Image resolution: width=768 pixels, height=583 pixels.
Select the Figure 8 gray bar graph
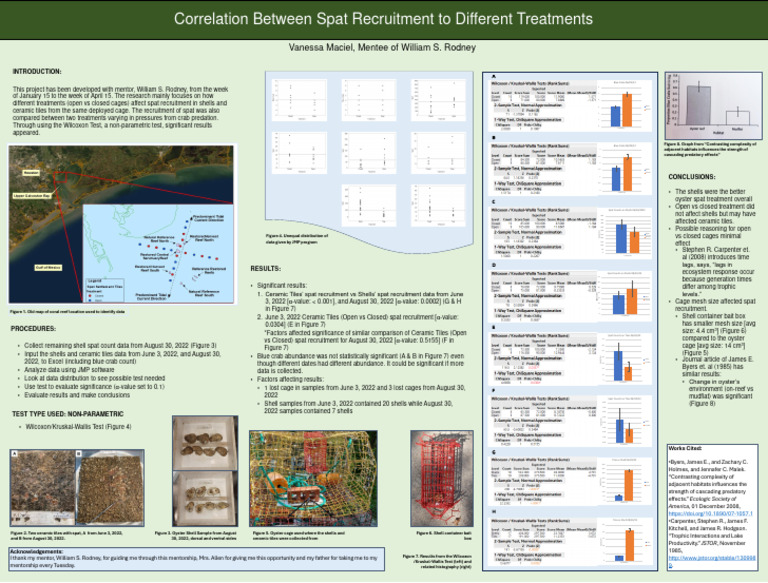pyautogui.click(x=714, y=106)
